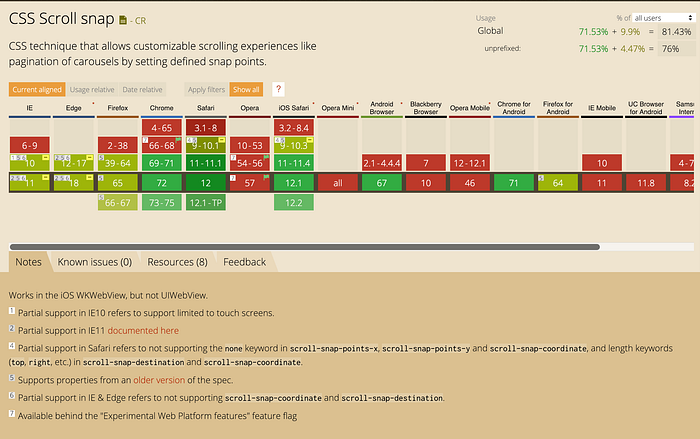Move the horizontal table scrollbar thumb
Viewport: 700px width, 439px height.
click(x=304, y=247)
